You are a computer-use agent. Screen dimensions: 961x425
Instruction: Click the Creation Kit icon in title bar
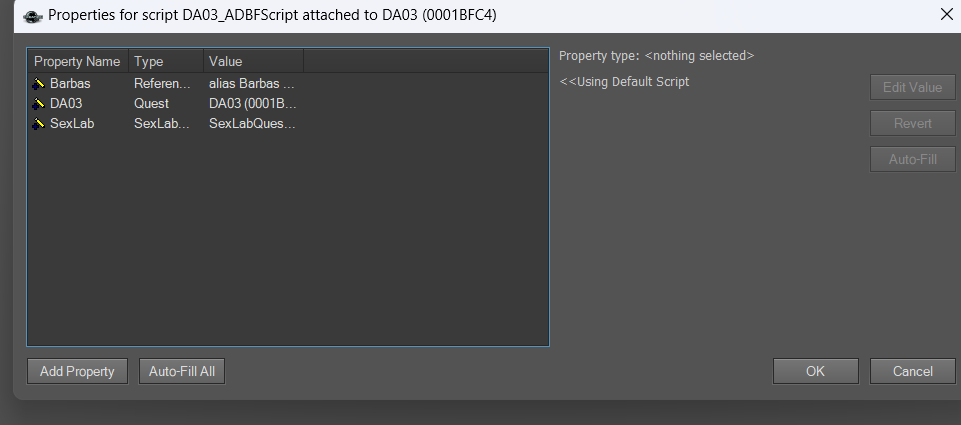click(32, 16)
